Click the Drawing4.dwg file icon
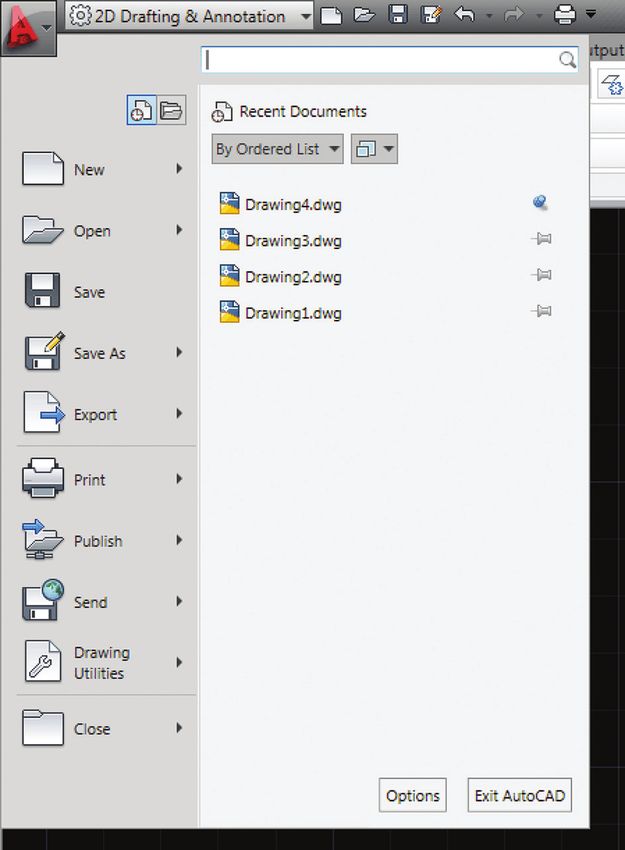The width and height of the screenshot is (625, 850). pos(229,203)
